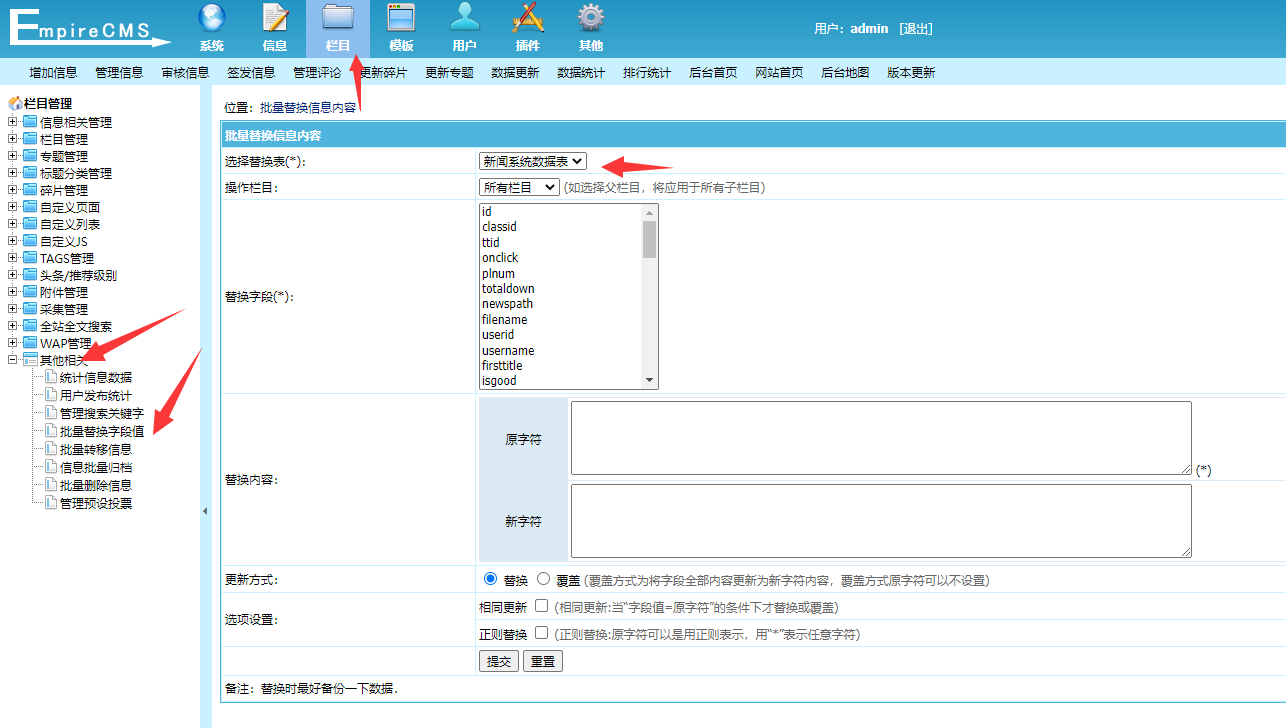Open the 管理信息 menu item
This screenshot has width=1286, height=728.
(x=118, y=71)
